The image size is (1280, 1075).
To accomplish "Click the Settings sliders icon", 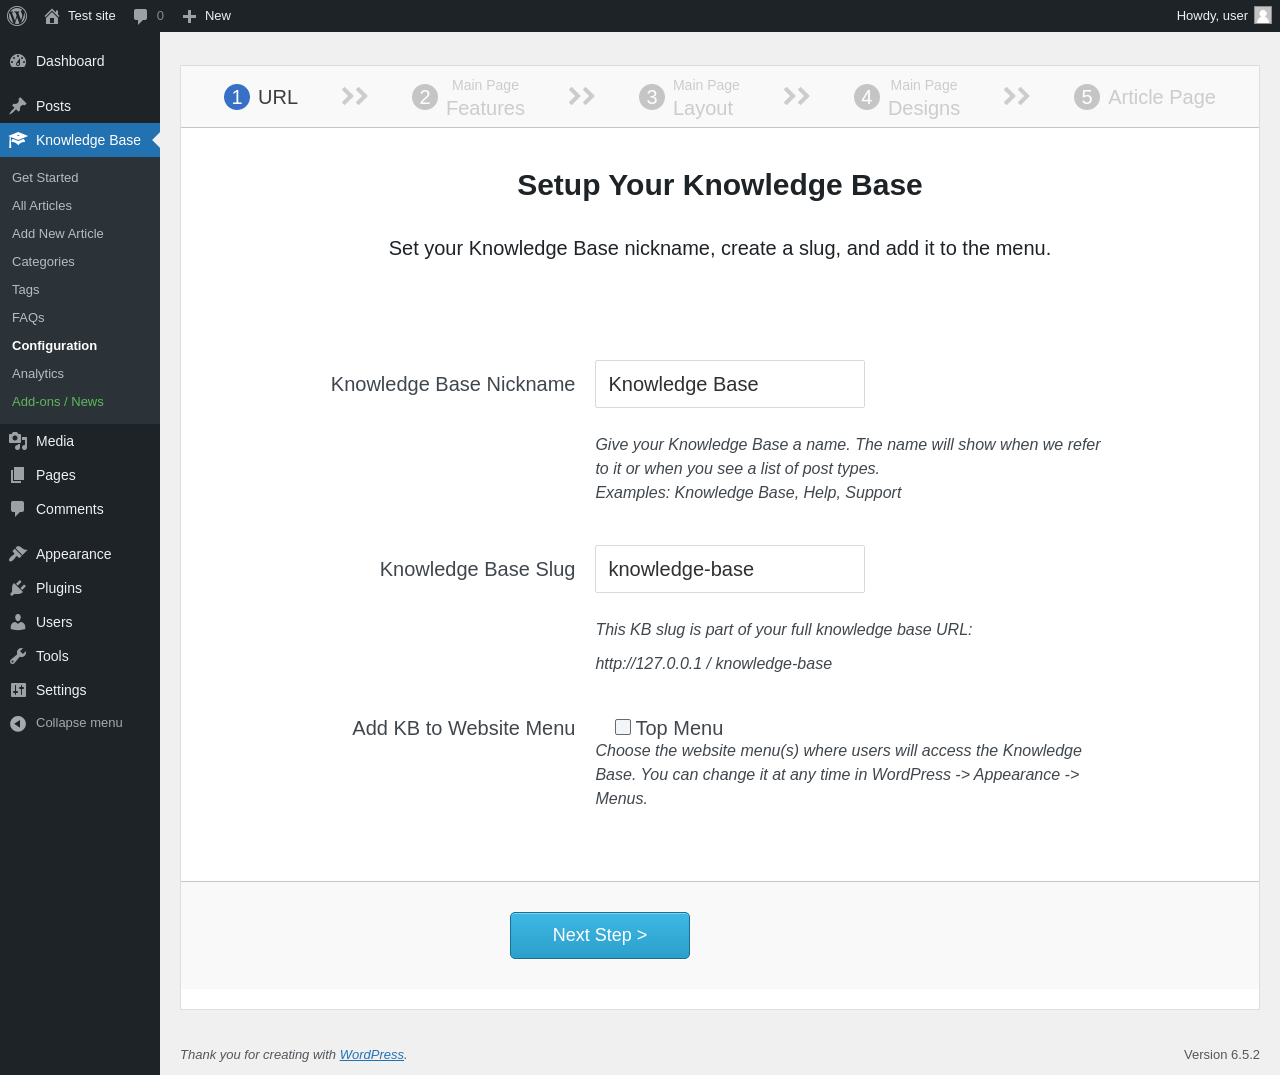I will pos(18,690).
